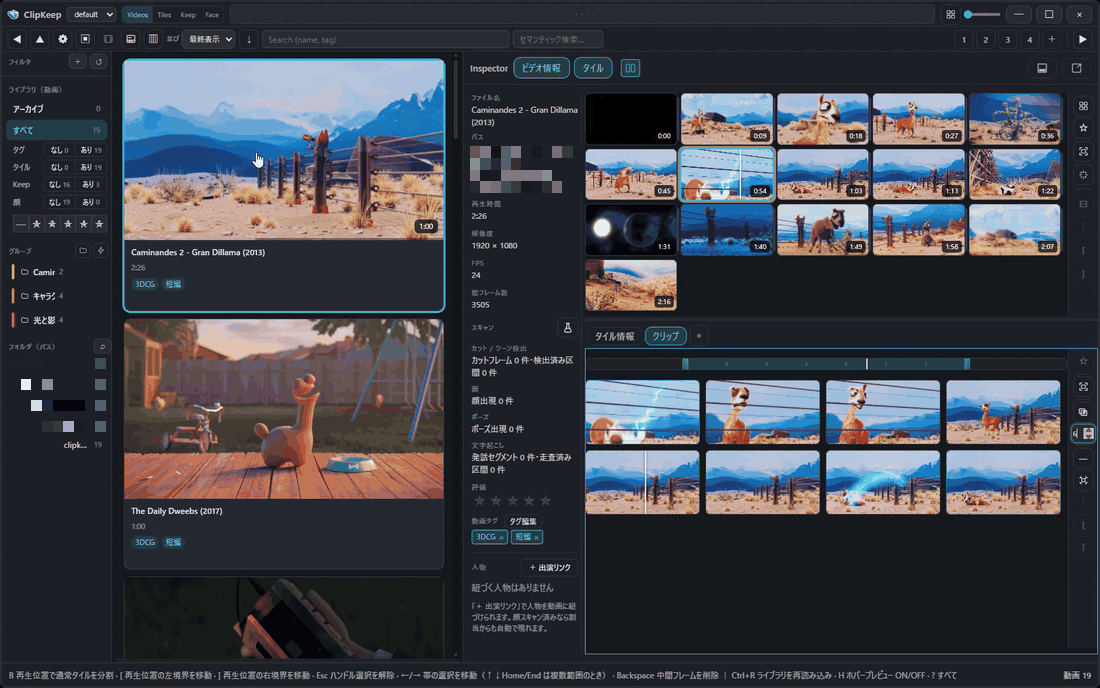This screenshot has width=1100, height=688.
Task: Click the back arrow toolbar button
Action: [17, 39]
